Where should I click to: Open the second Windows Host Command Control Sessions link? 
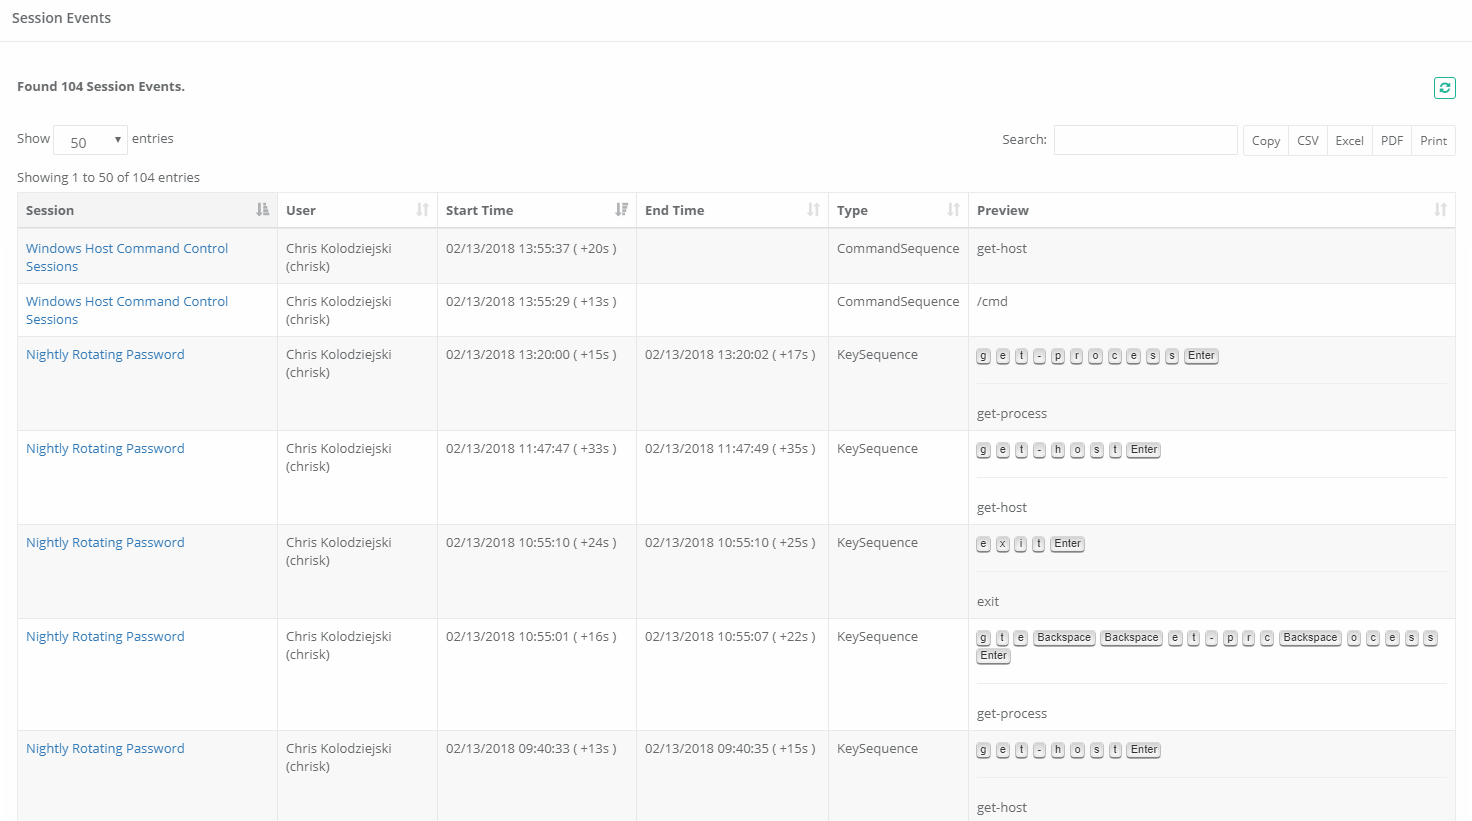pyautogui.click(x=127, y=302)
